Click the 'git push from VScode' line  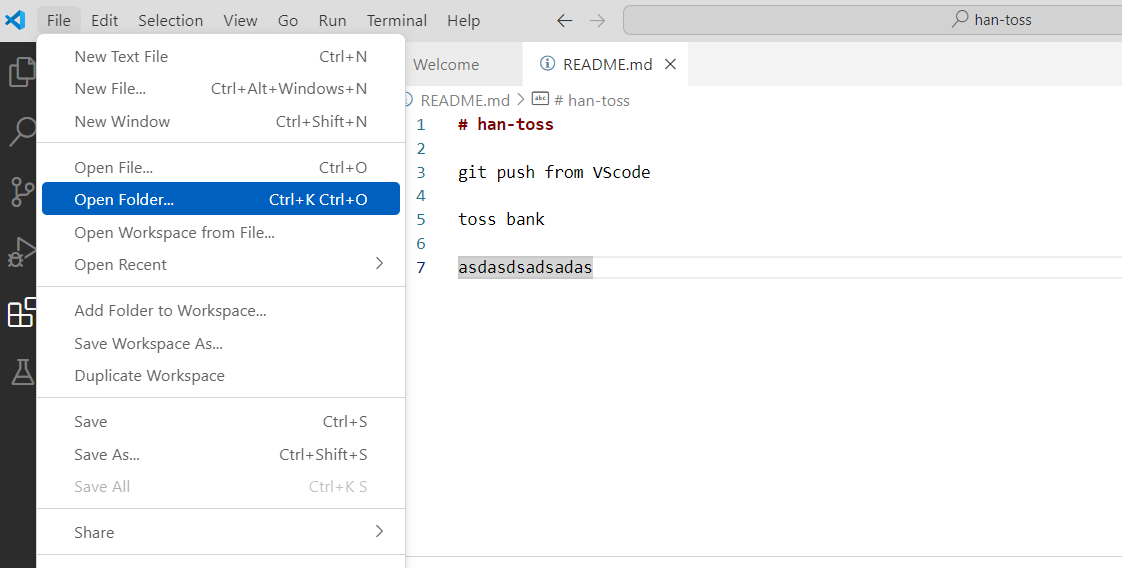(554, 172)
